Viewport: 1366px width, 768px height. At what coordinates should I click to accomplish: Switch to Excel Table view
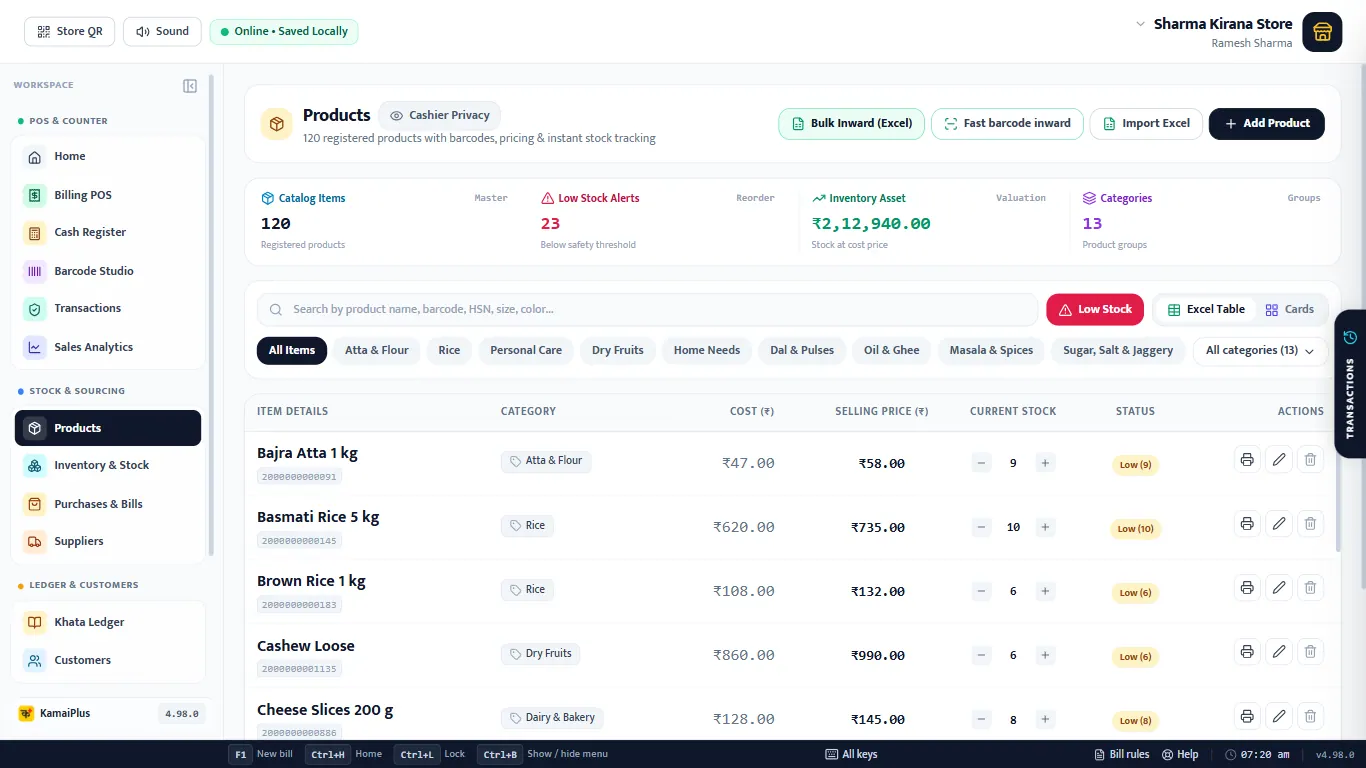coord(1206,310)
